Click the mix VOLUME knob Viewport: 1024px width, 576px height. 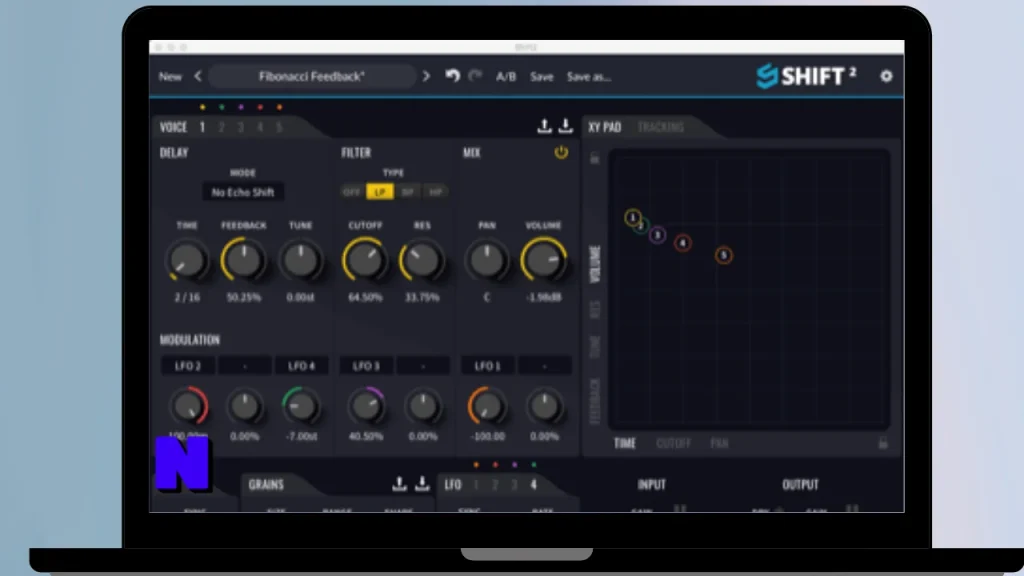(543, 260)
